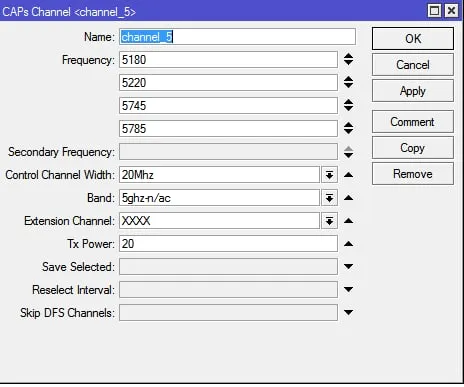
Task: Open the Control Channel Width dropdown
Action: (x=329, y=175)
